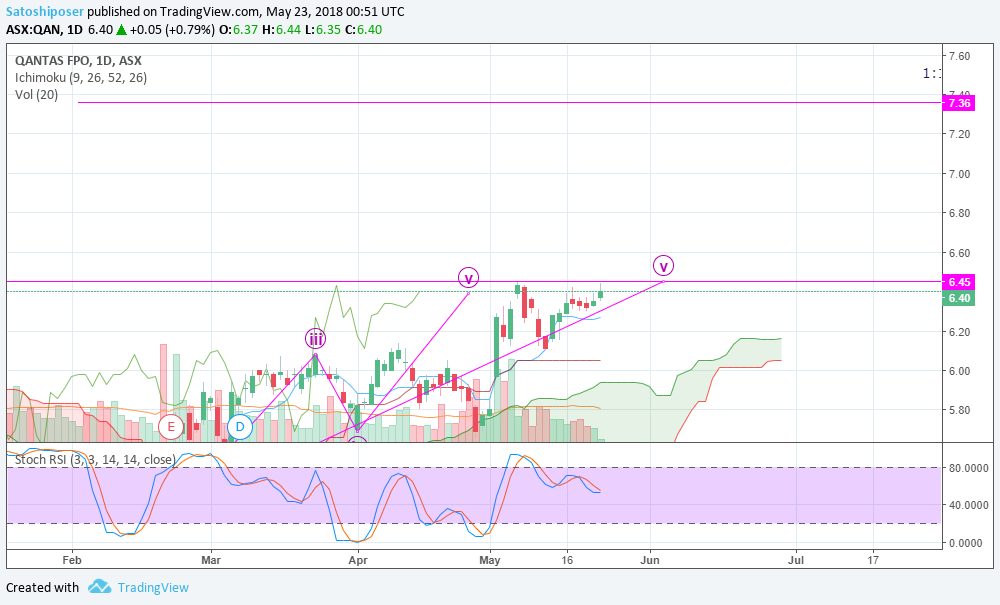Click the Jun date axis label

pyautogui.click(x=650, y=560)
